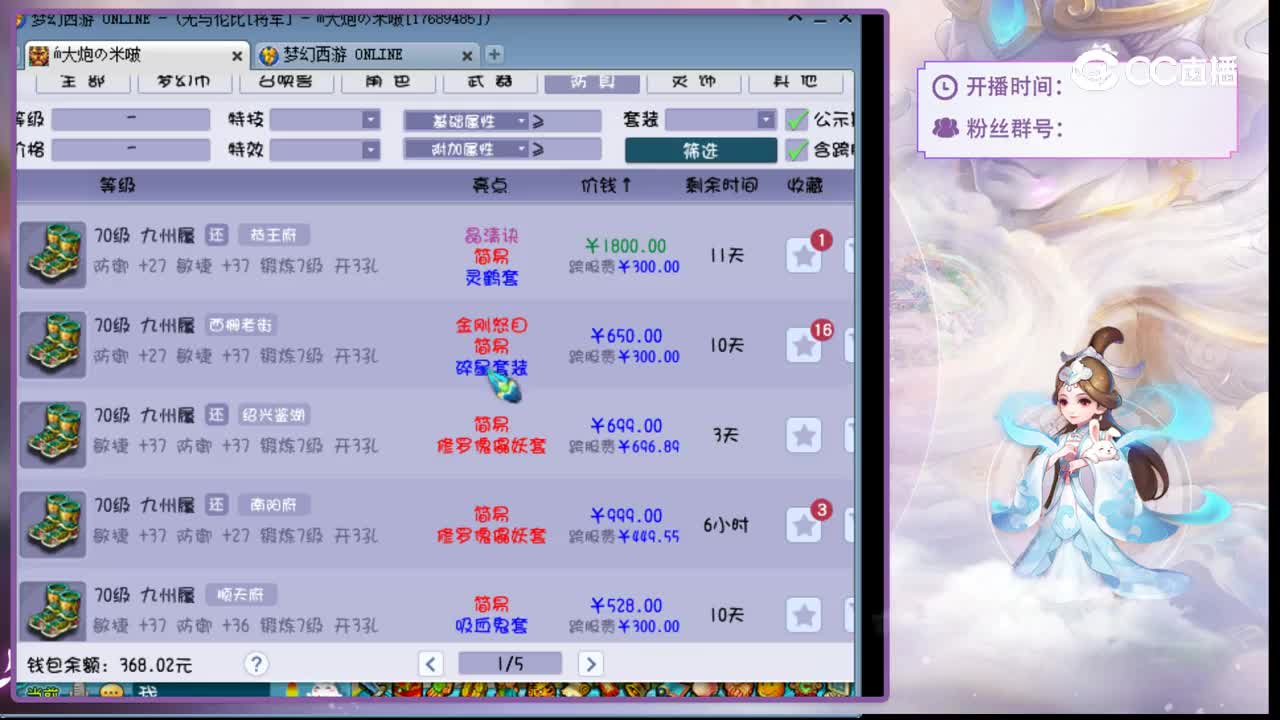Viewport: 1280px width, 720px height.
Task: Click the 基础属性 value input field
Action: point(574,121)
